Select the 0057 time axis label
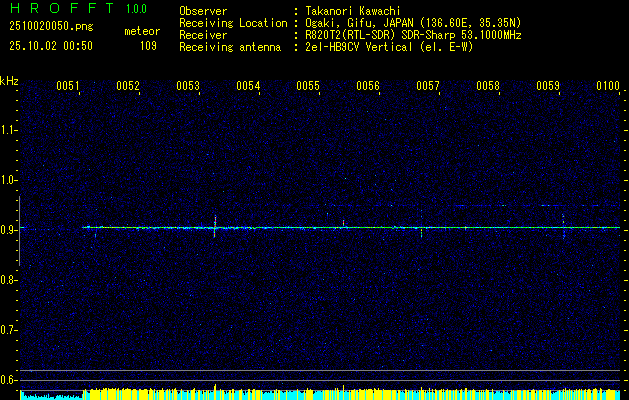629x400 pixels. [x=428, y=86]
